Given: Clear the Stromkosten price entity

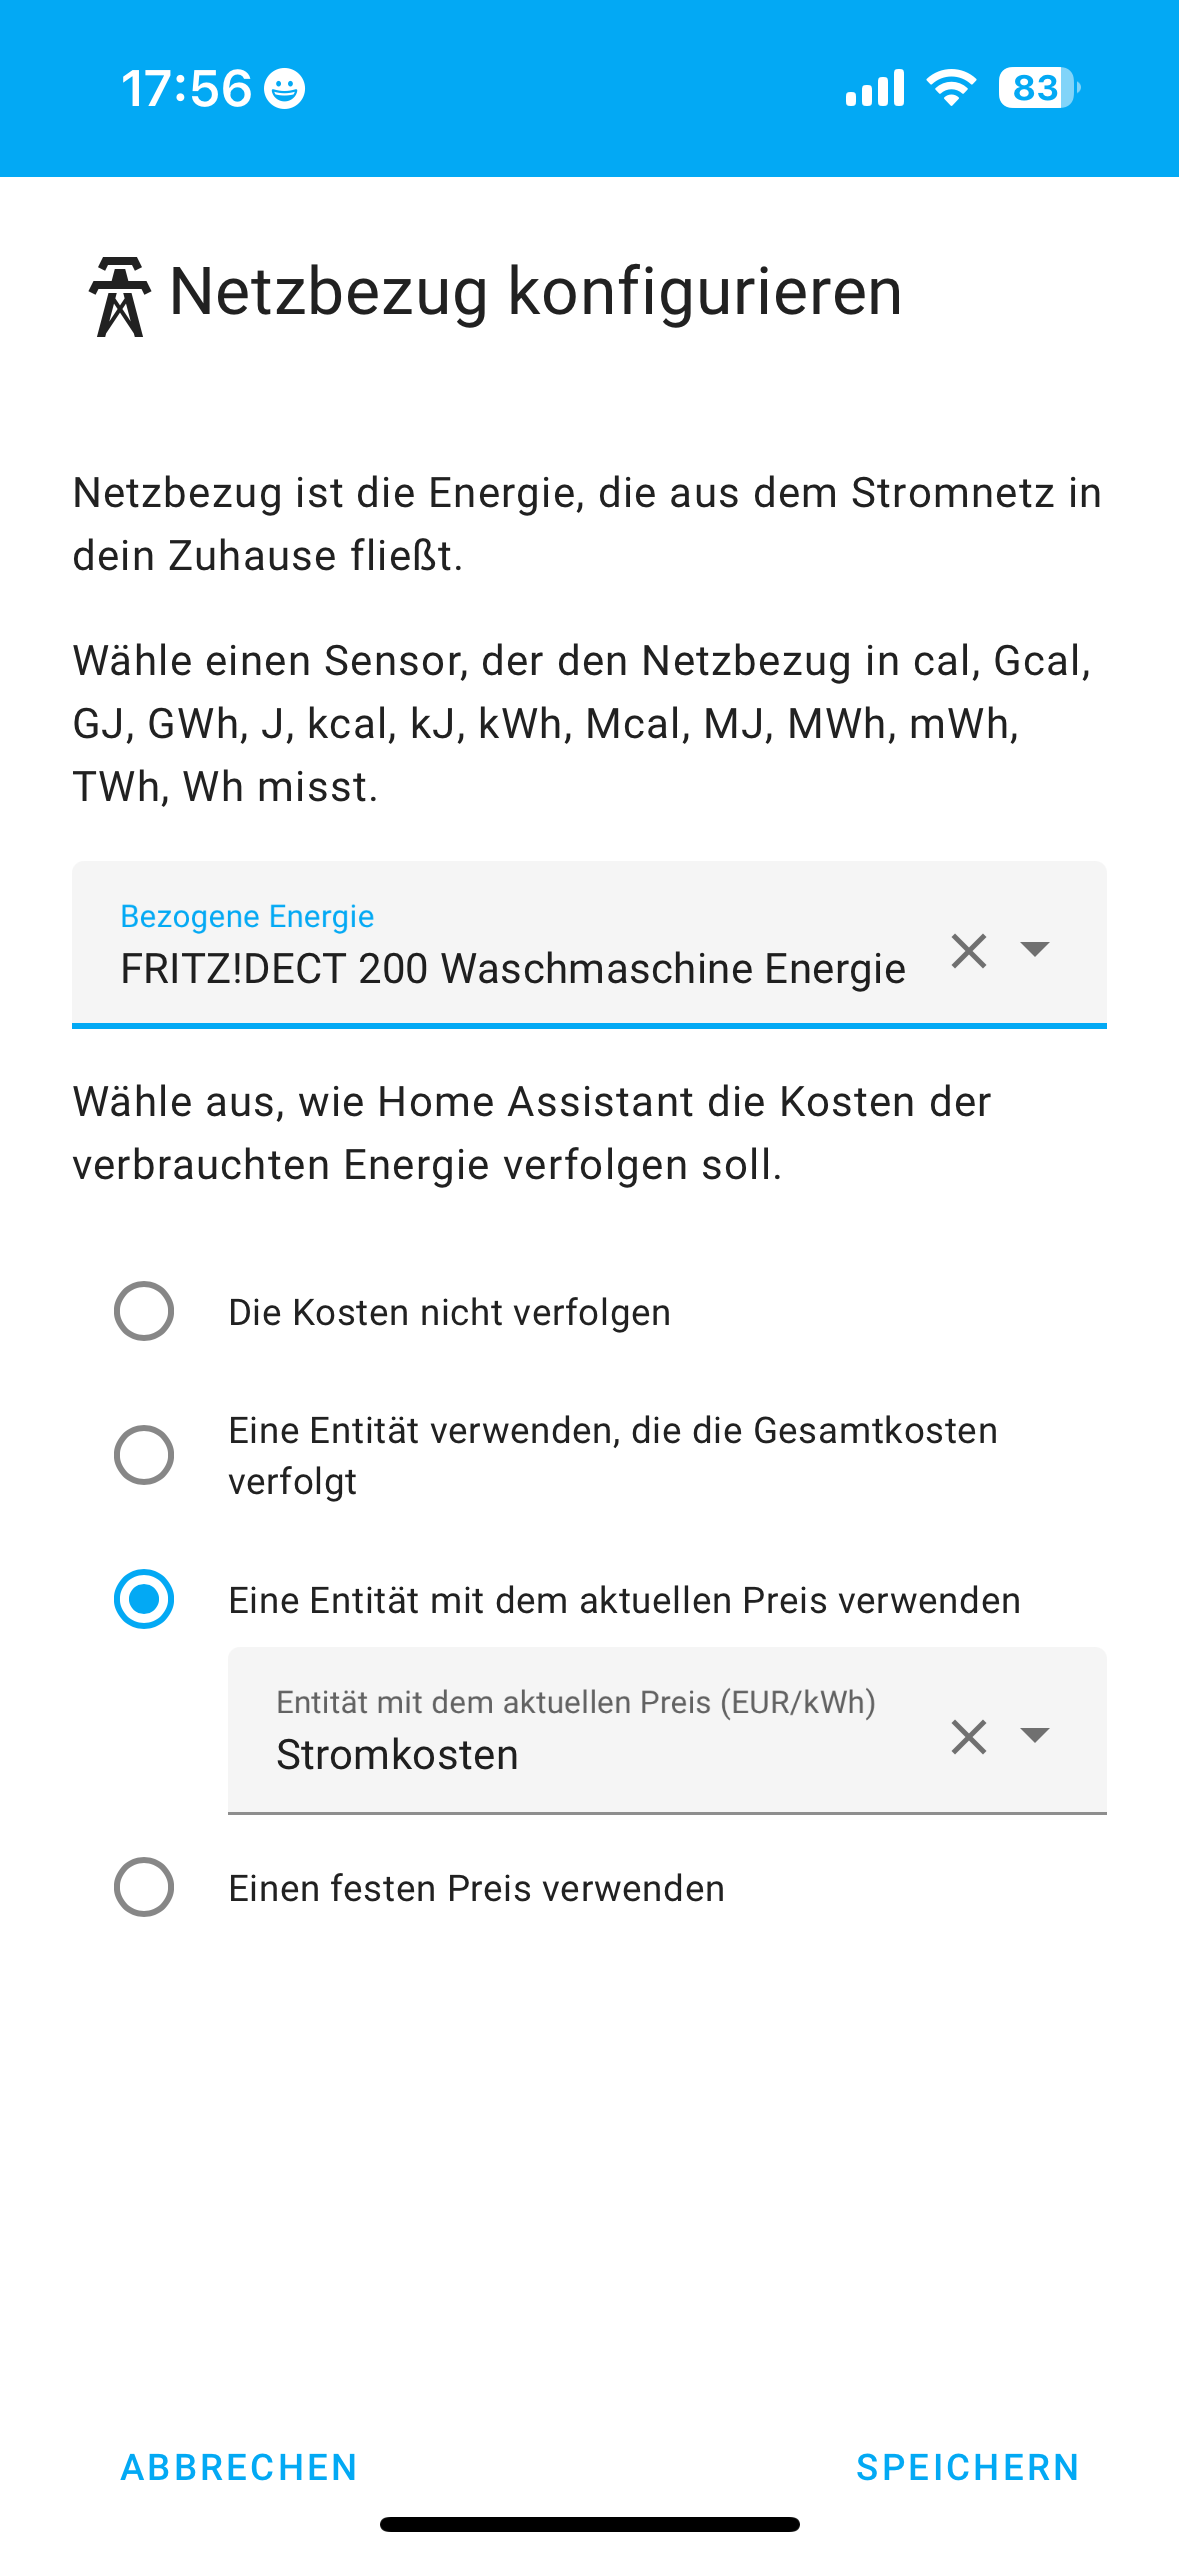Looking at the screenshot, I should pos(969,1737).
